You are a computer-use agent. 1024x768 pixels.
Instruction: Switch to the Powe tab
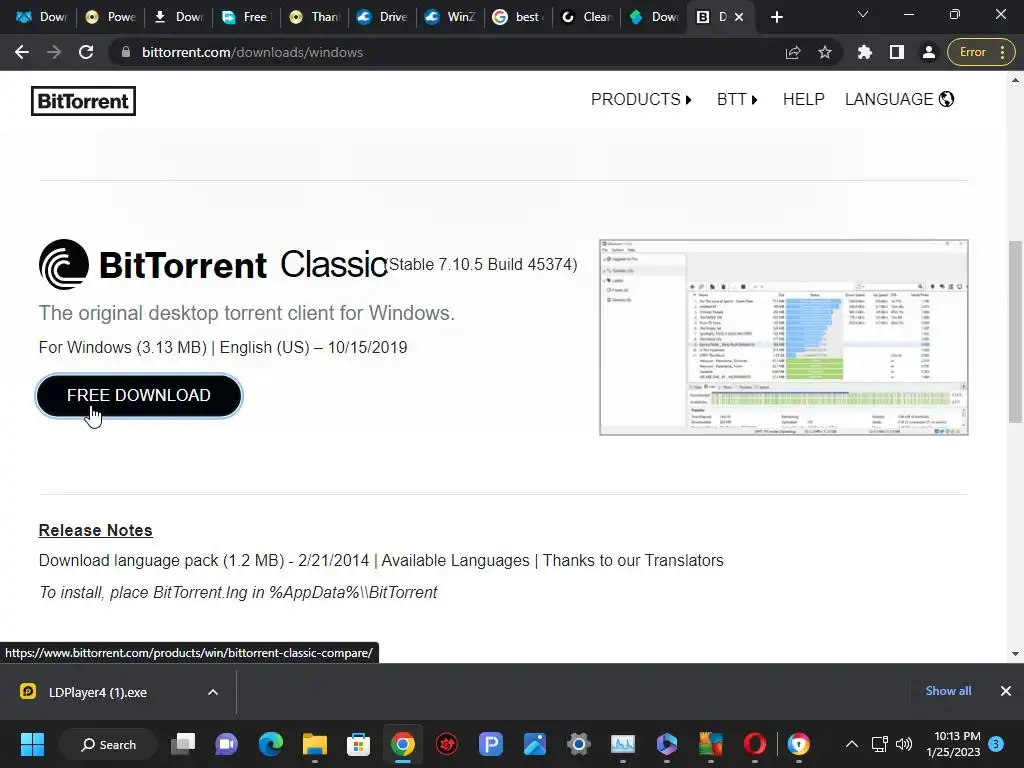click(111, 17)
